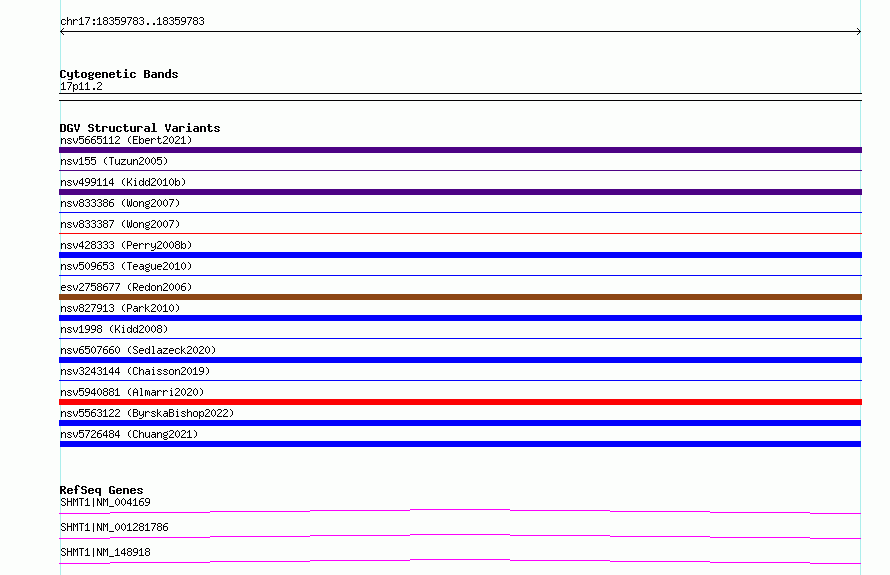Click the thin red line under nsv833387
890x575 pixels.
point(460,233)
